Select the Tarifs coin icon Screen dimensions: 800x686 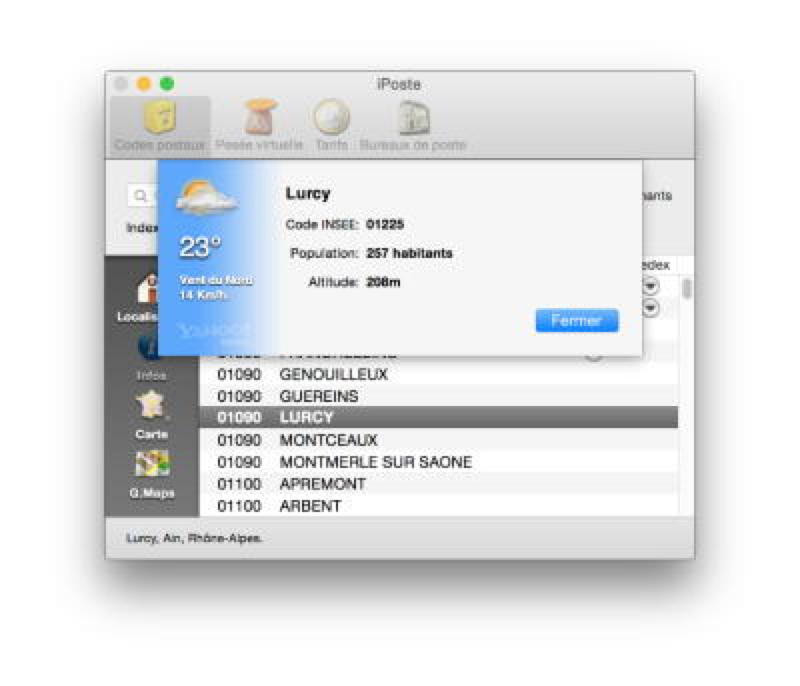pos(331,120)
